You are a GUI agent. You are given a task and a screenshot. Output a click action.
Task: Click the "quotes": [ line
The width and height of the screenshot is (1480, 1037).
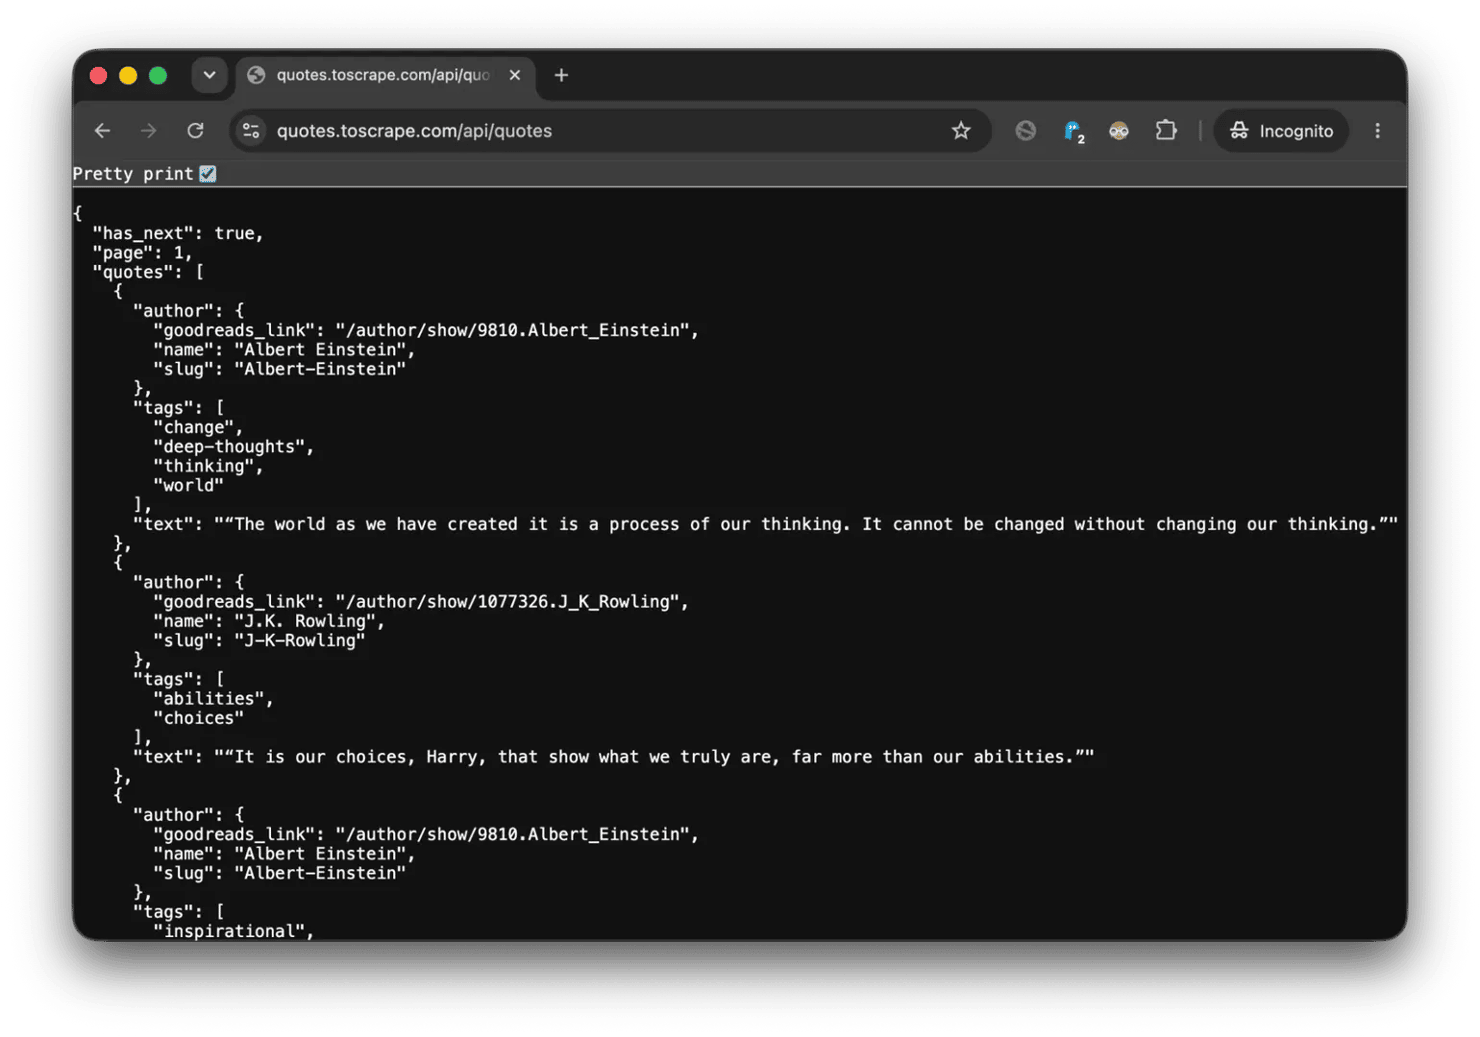[148, 272]
